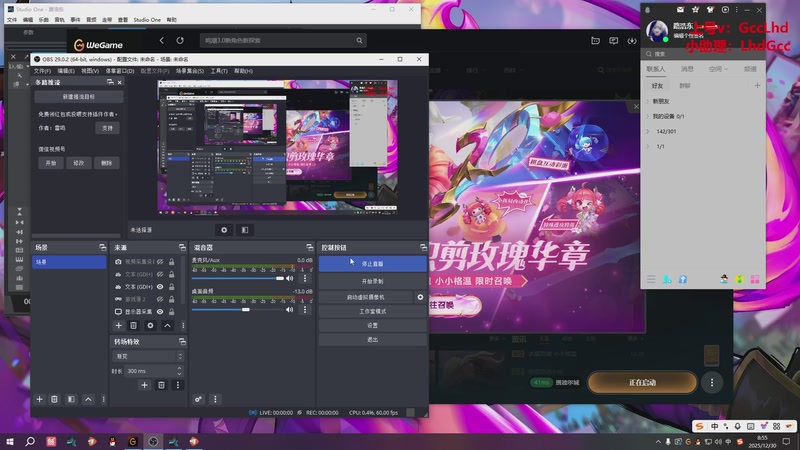Open virtual camera settings gear
The image size is (800, 450).
pos(420,296)
